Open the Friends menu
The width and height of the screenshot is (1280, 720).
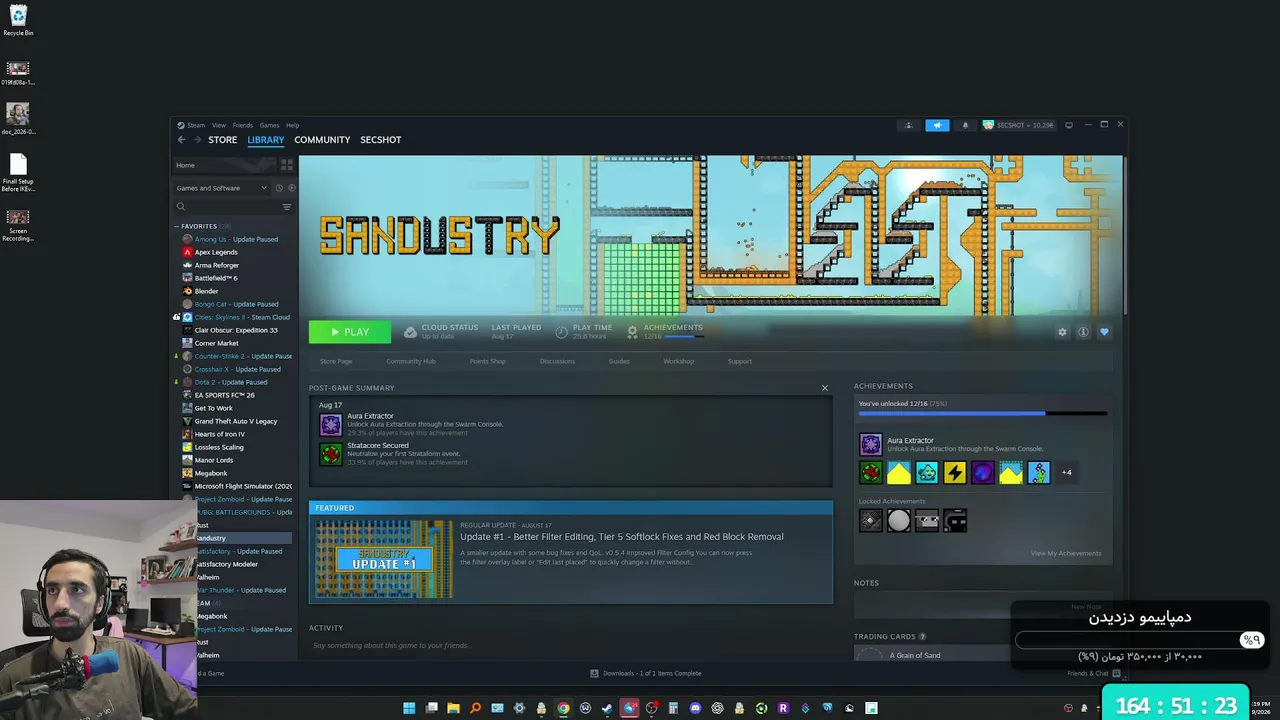click(243, 125)
